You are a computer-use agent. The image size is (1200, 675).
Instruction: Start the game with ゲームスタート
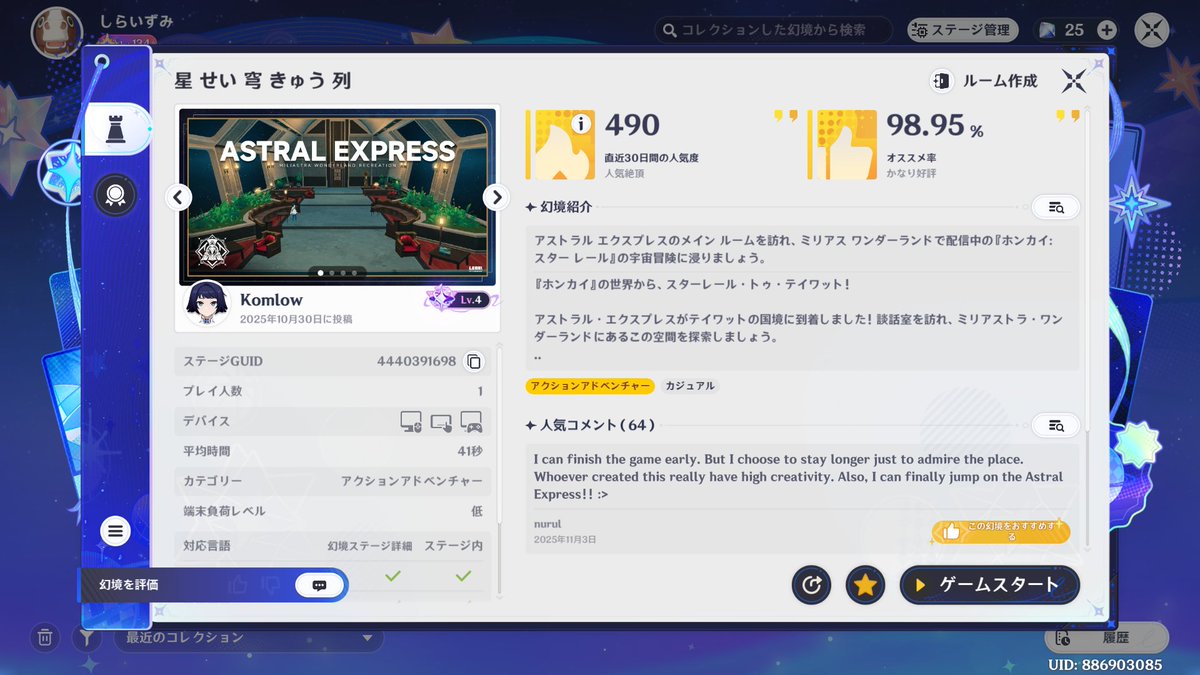point(990,585)
